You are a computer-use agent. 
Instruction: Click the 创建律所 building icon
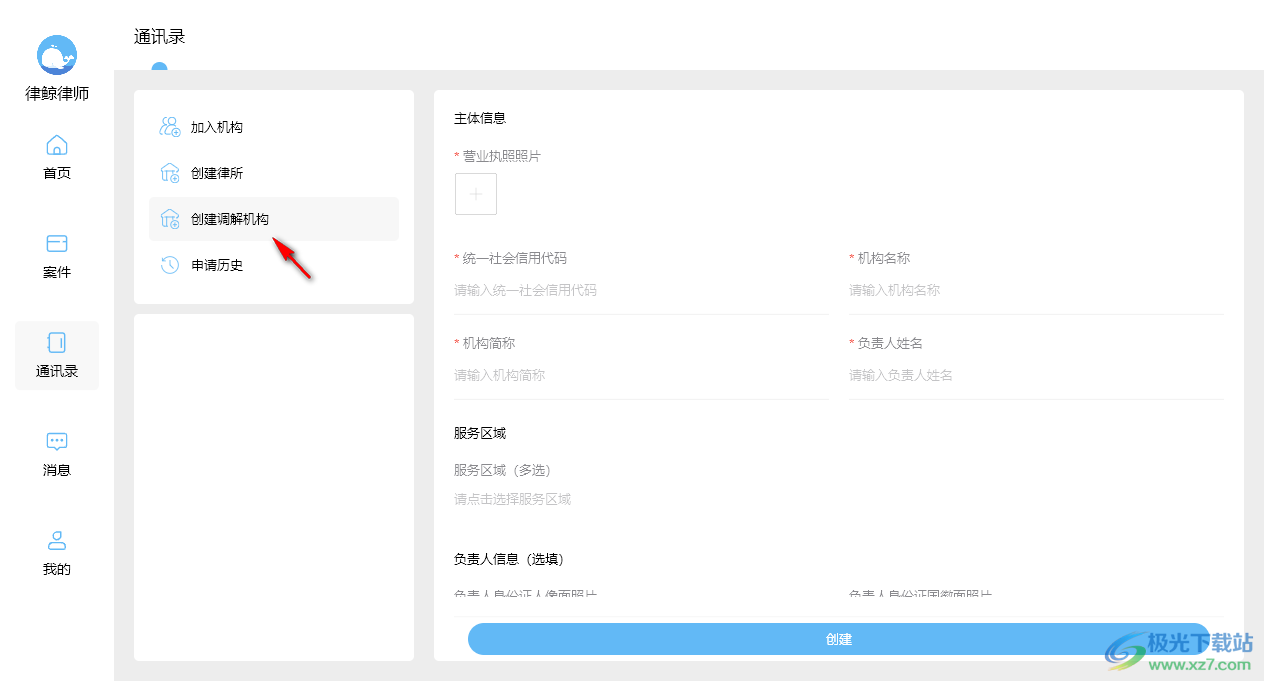click(170, 173)
